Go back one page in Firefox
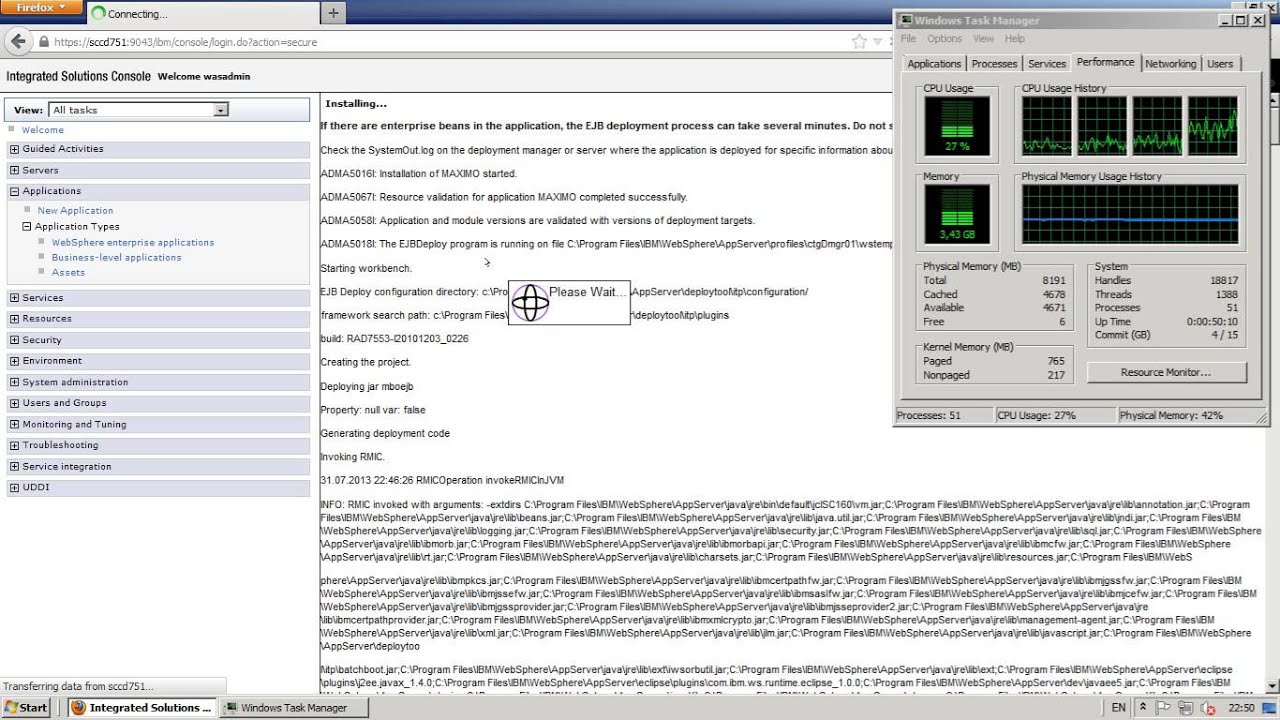Image resolution: width=1280 pixels, height=720 pixels. click(x=17, y=42)
